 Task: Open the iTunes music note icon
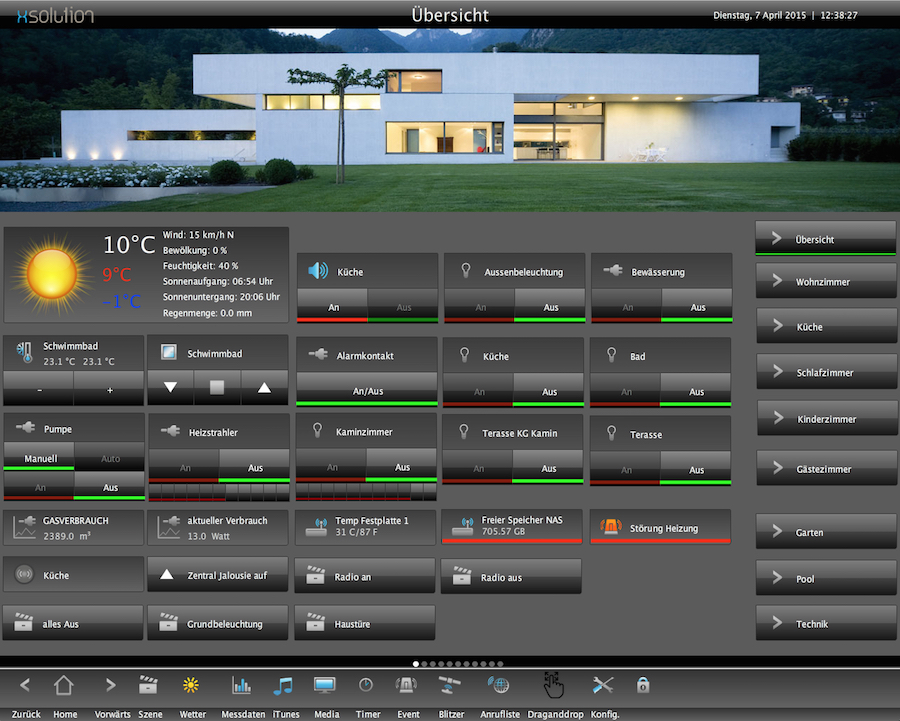pos(284,686)
